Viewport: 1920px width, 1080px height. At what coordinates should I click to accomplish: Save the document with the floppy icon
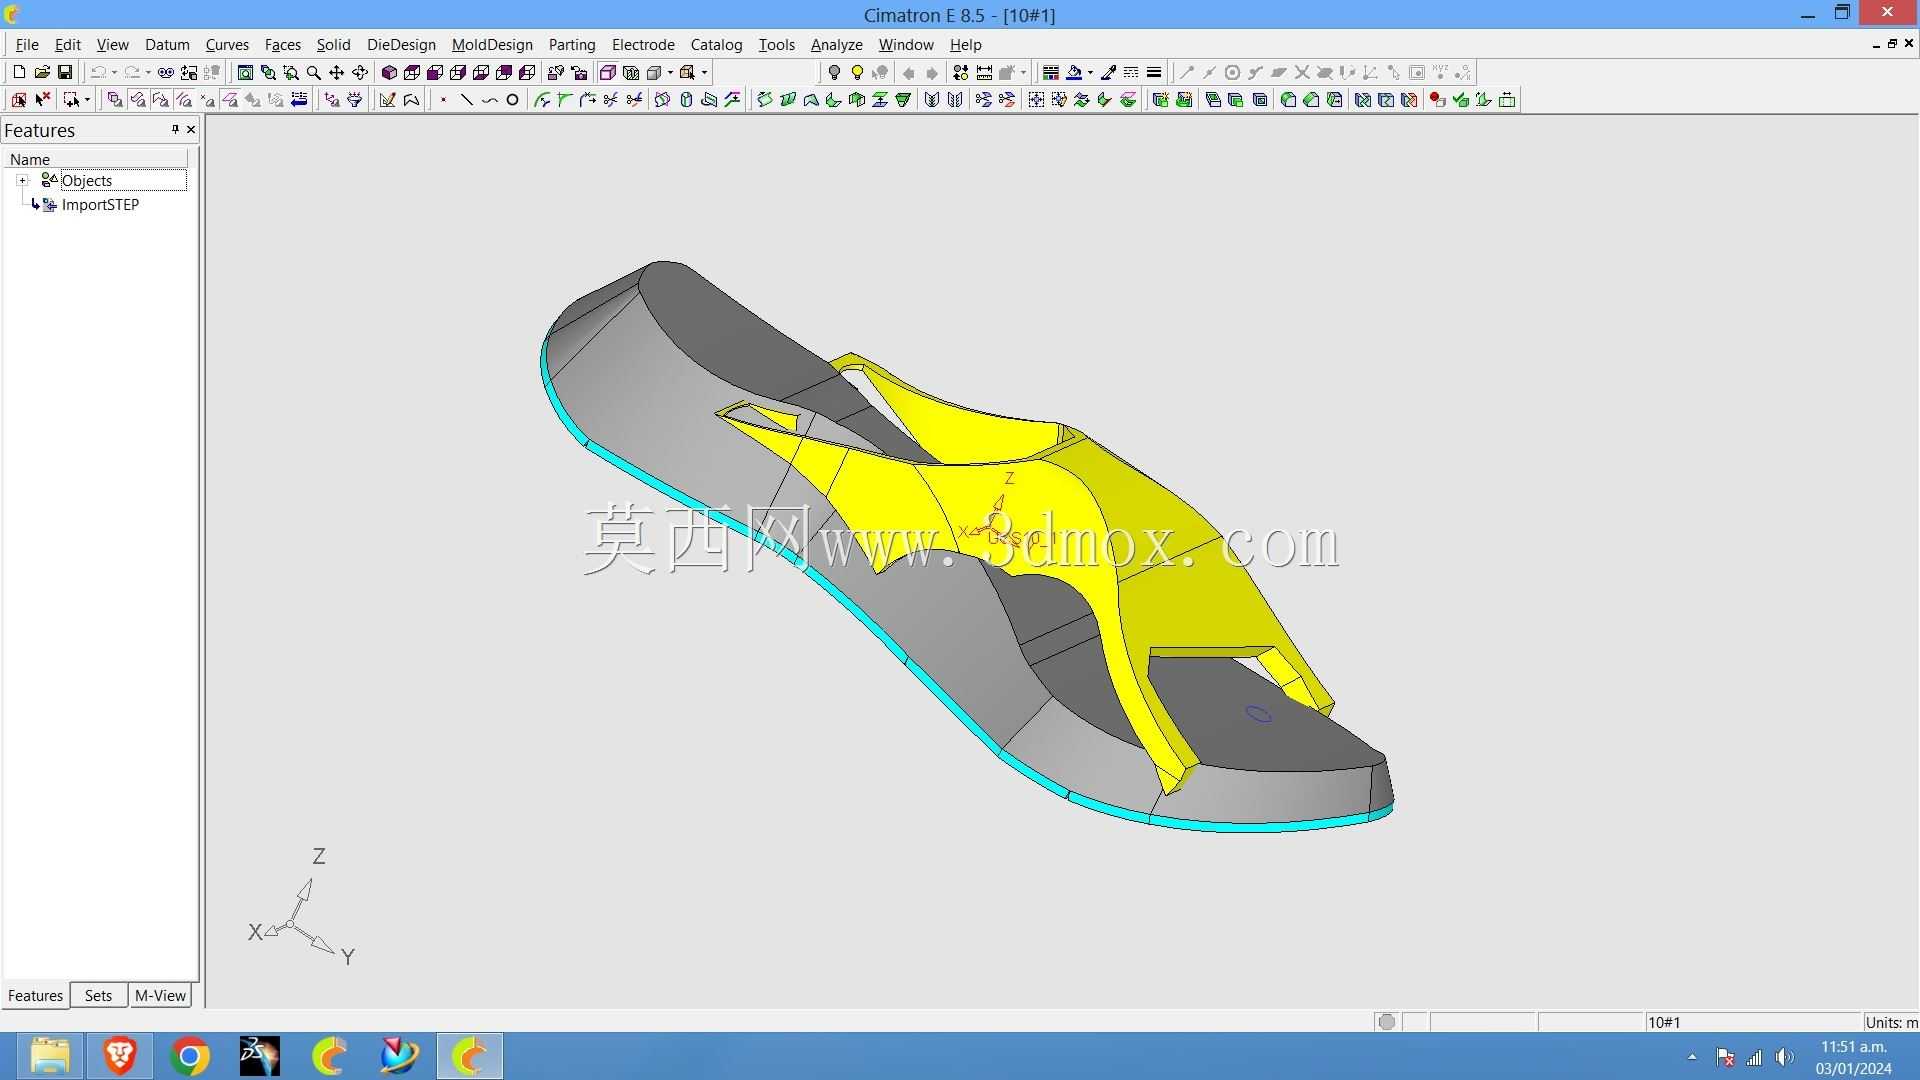point(65,72)
